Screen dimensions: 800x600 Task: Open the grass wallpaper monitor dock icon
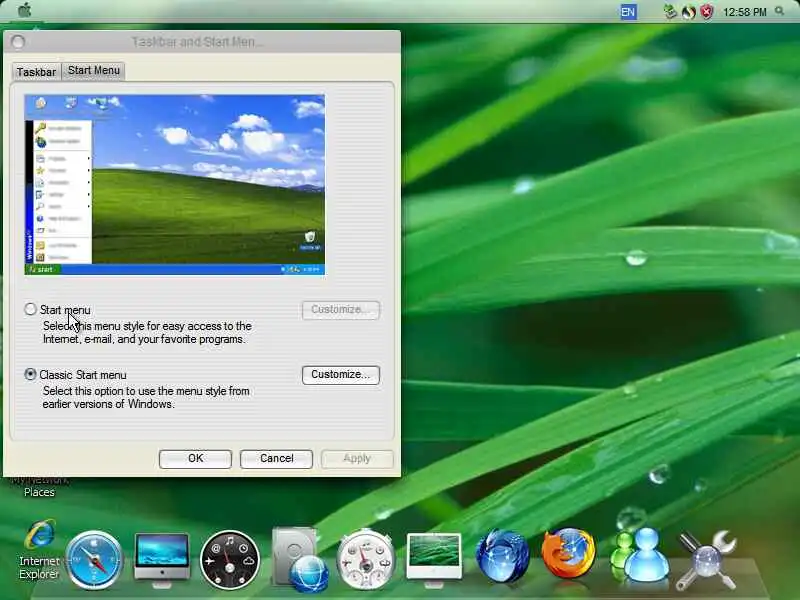click(x=434, y=559)
